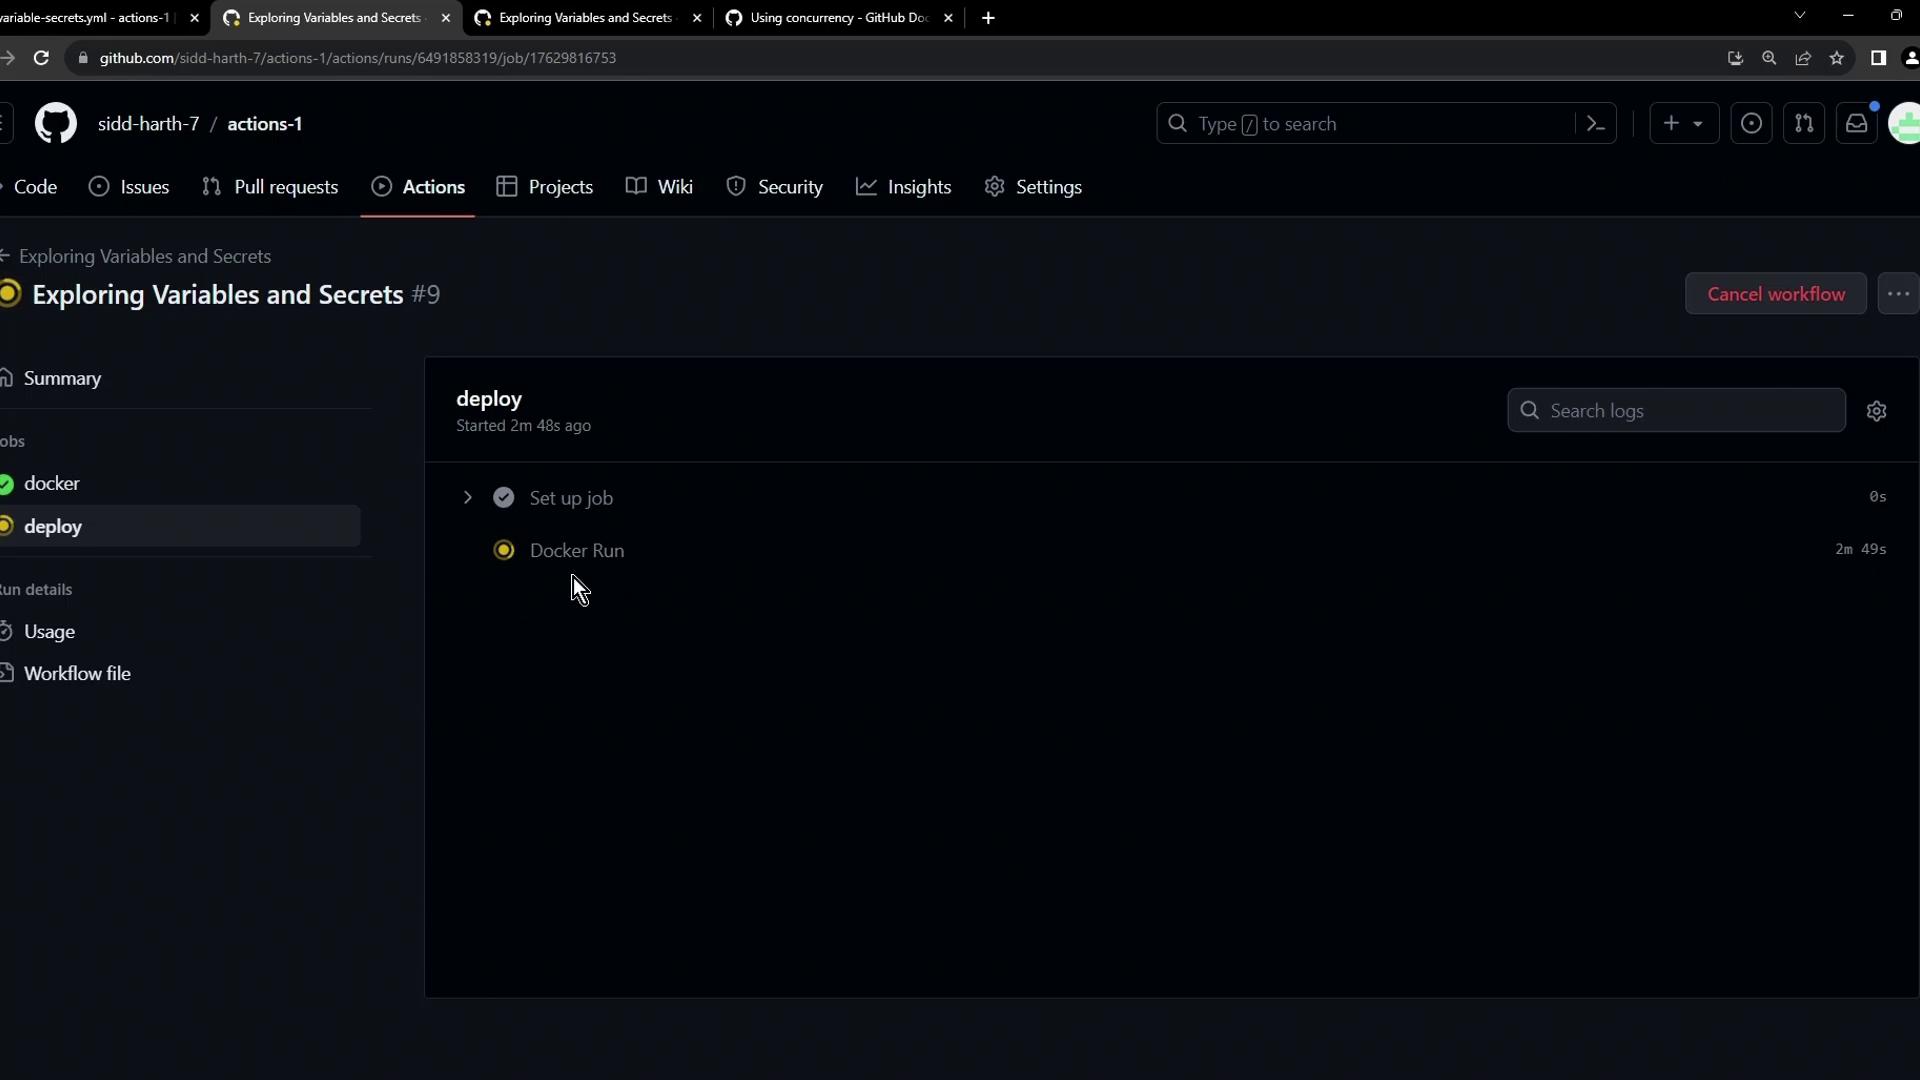
Task: Bookmark the page with star icon
Action: (1837, 58)
